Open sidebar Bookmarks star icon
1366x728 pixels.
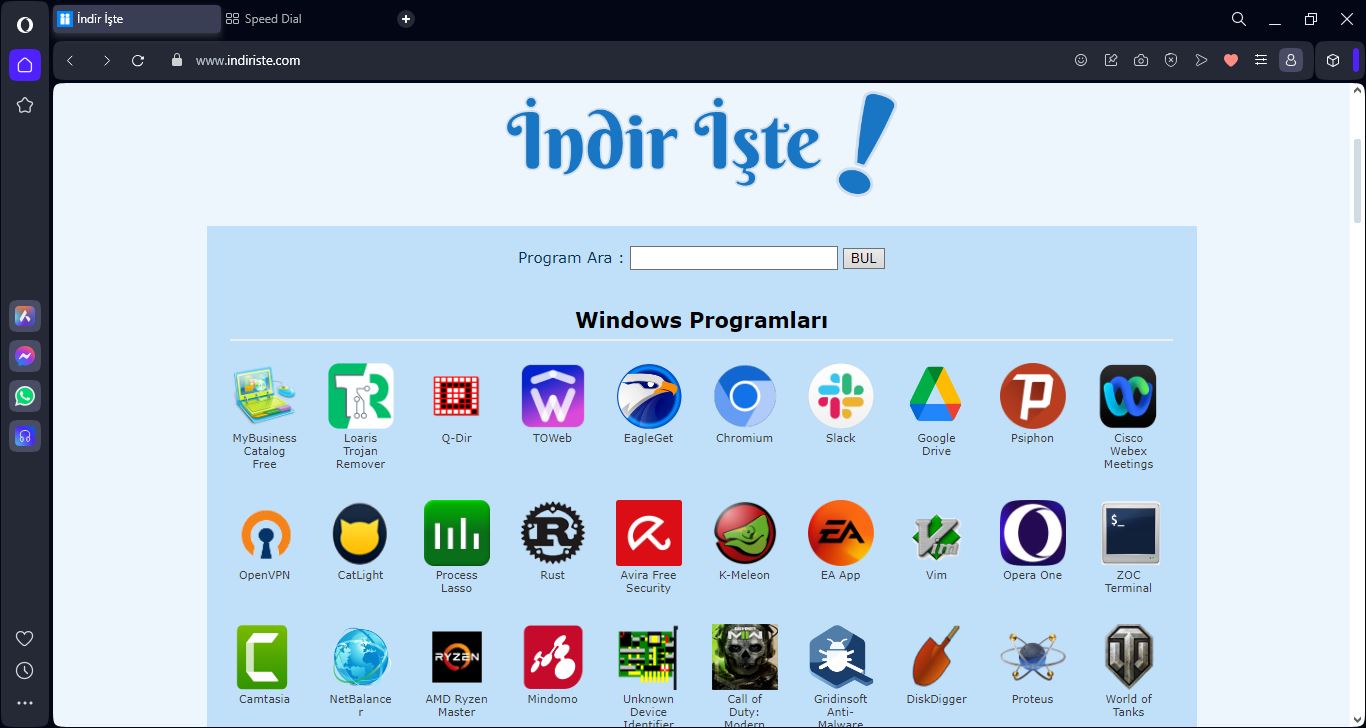(25, 105)
